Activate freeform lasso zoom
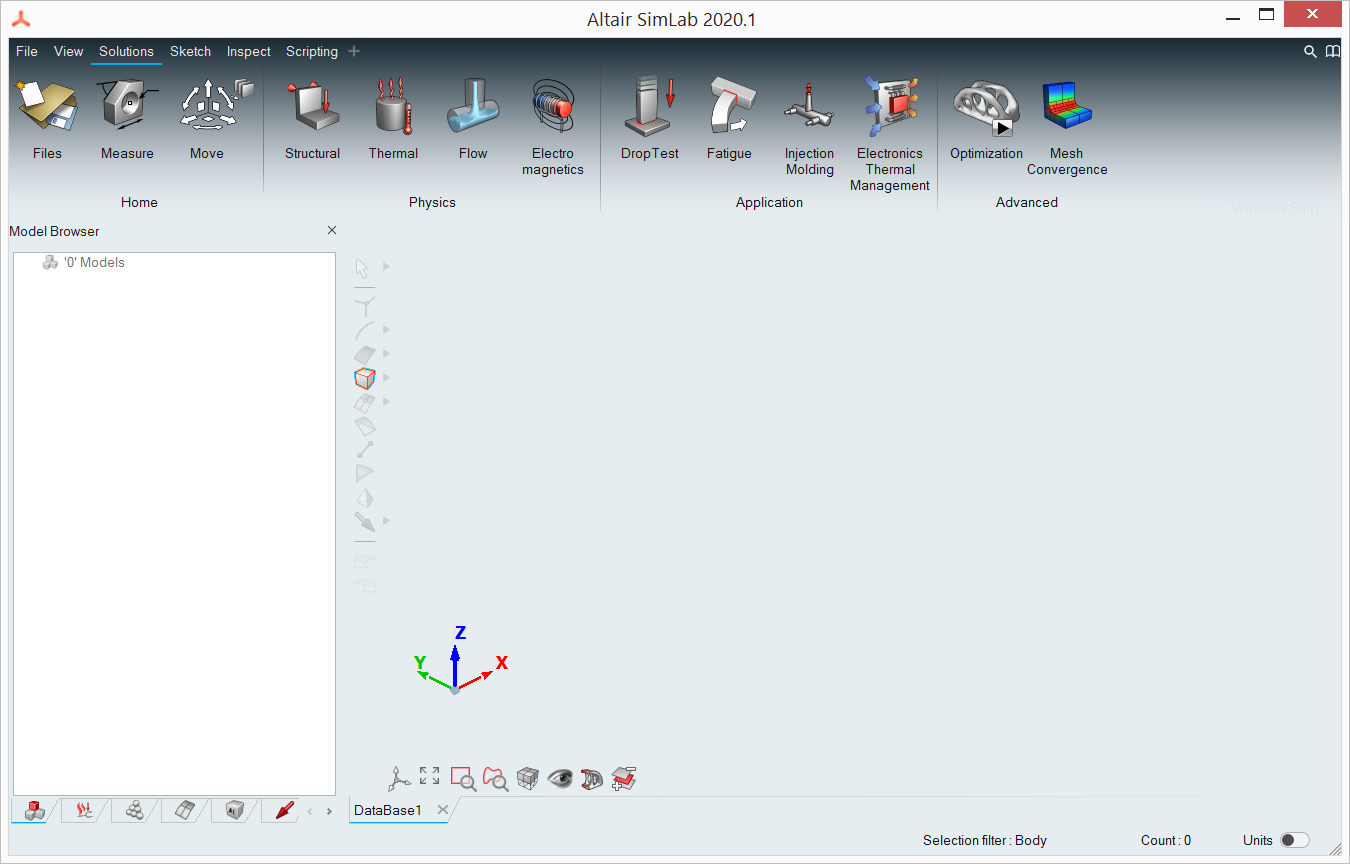The height and width of the screenshot is (864, 1350). click(495, 778)
